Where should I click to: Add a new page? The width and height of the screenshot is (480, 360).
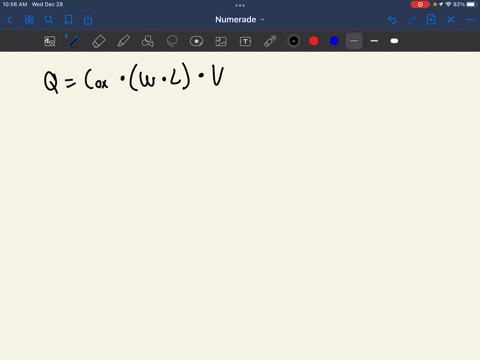click(431, 20)
